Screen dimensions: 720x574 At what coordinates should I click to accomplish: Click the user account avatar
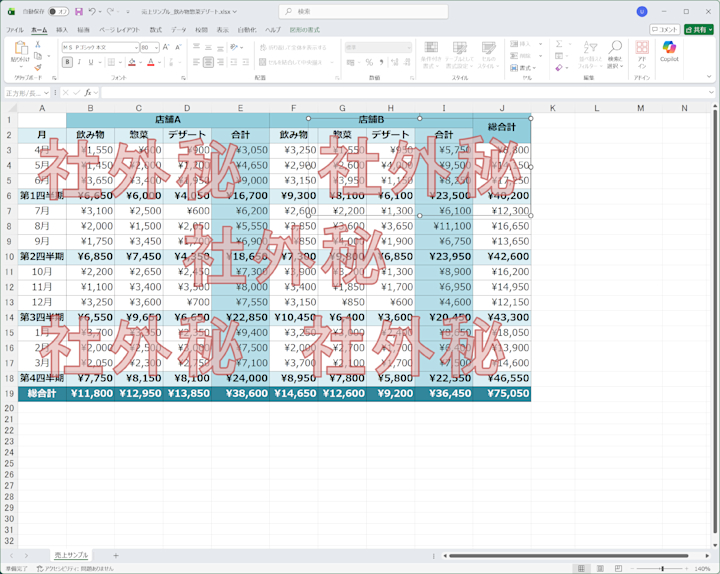[642, 11]
